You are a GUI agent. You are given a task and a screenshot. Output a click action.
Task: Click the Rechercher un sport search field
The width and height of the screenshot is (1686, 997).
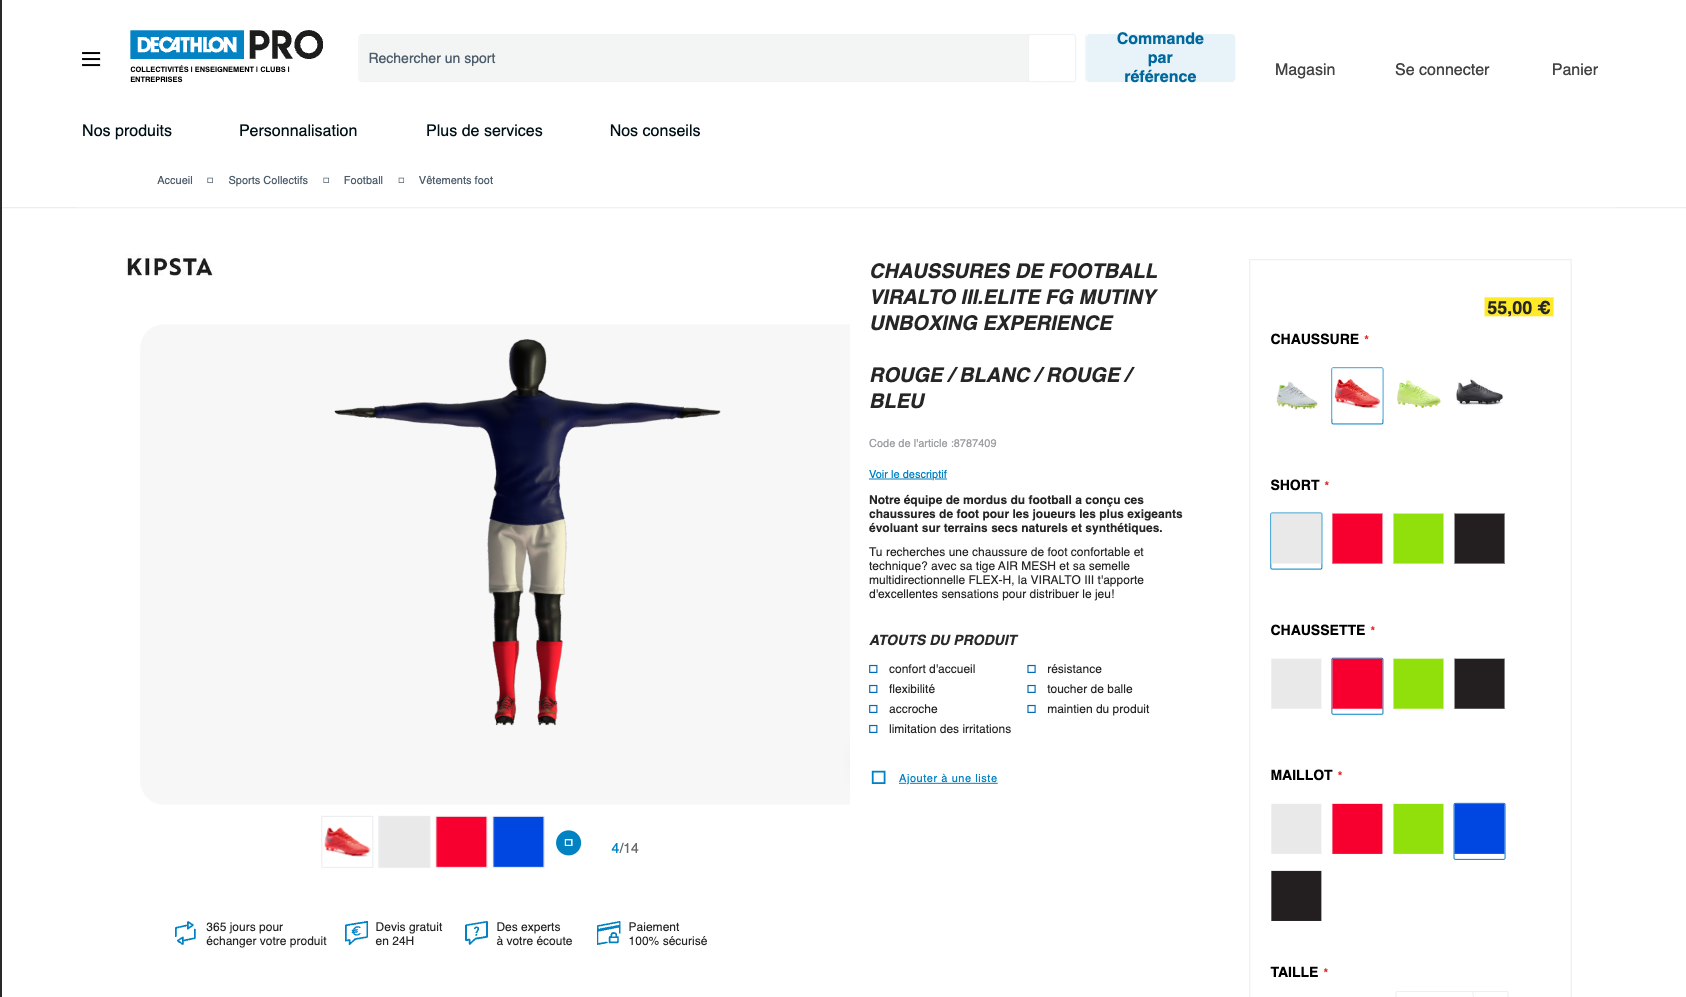coord(693,58)
